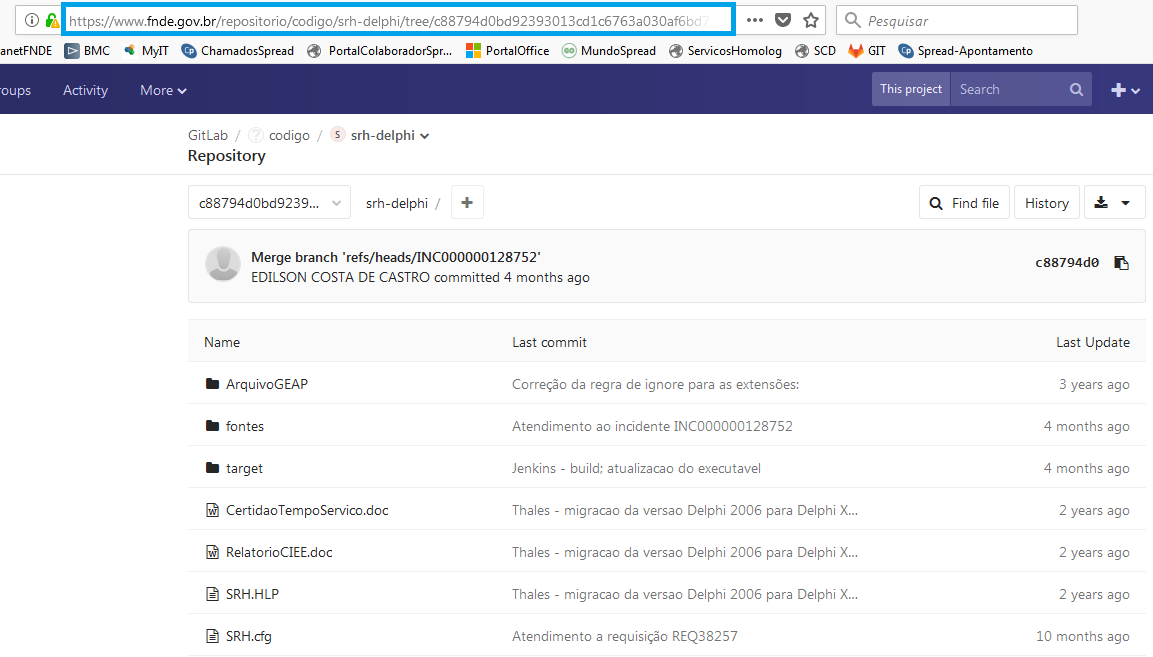This screenshot has height=657, width=1153.
Task: Open the new item plus dropdown in navbar
Action: [1125, 90]
